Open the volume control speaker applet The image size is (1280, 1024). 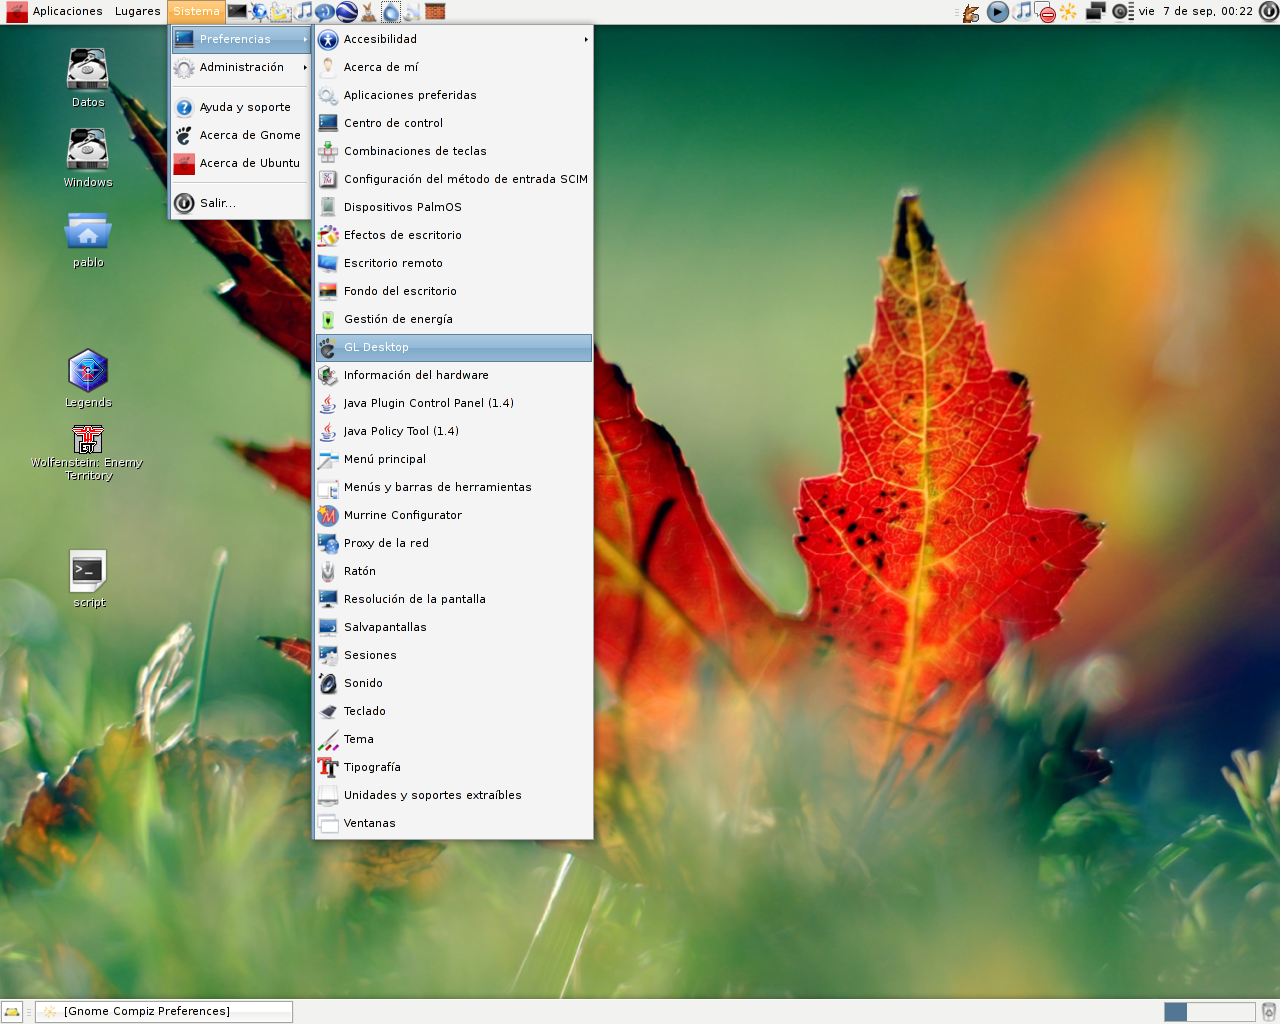point(1123,12)
